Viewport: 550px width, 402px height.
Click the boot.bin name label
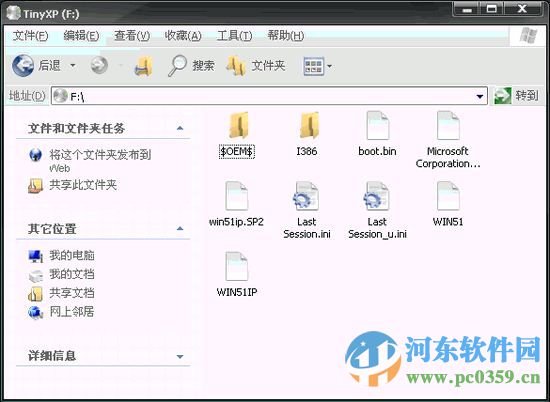click(x=377, y=152)
